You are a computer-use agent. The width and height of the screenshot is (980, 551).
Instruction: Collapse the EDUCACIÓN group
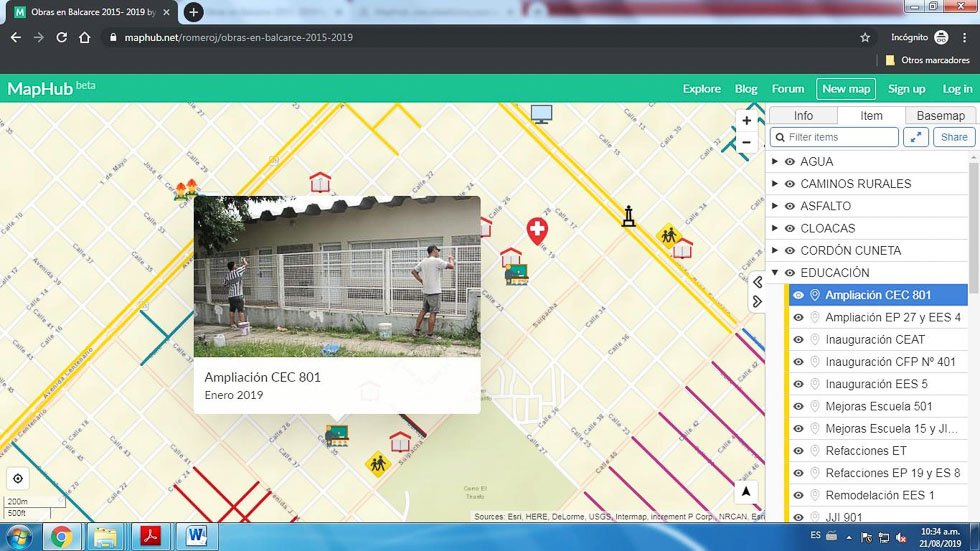(775, 272)
